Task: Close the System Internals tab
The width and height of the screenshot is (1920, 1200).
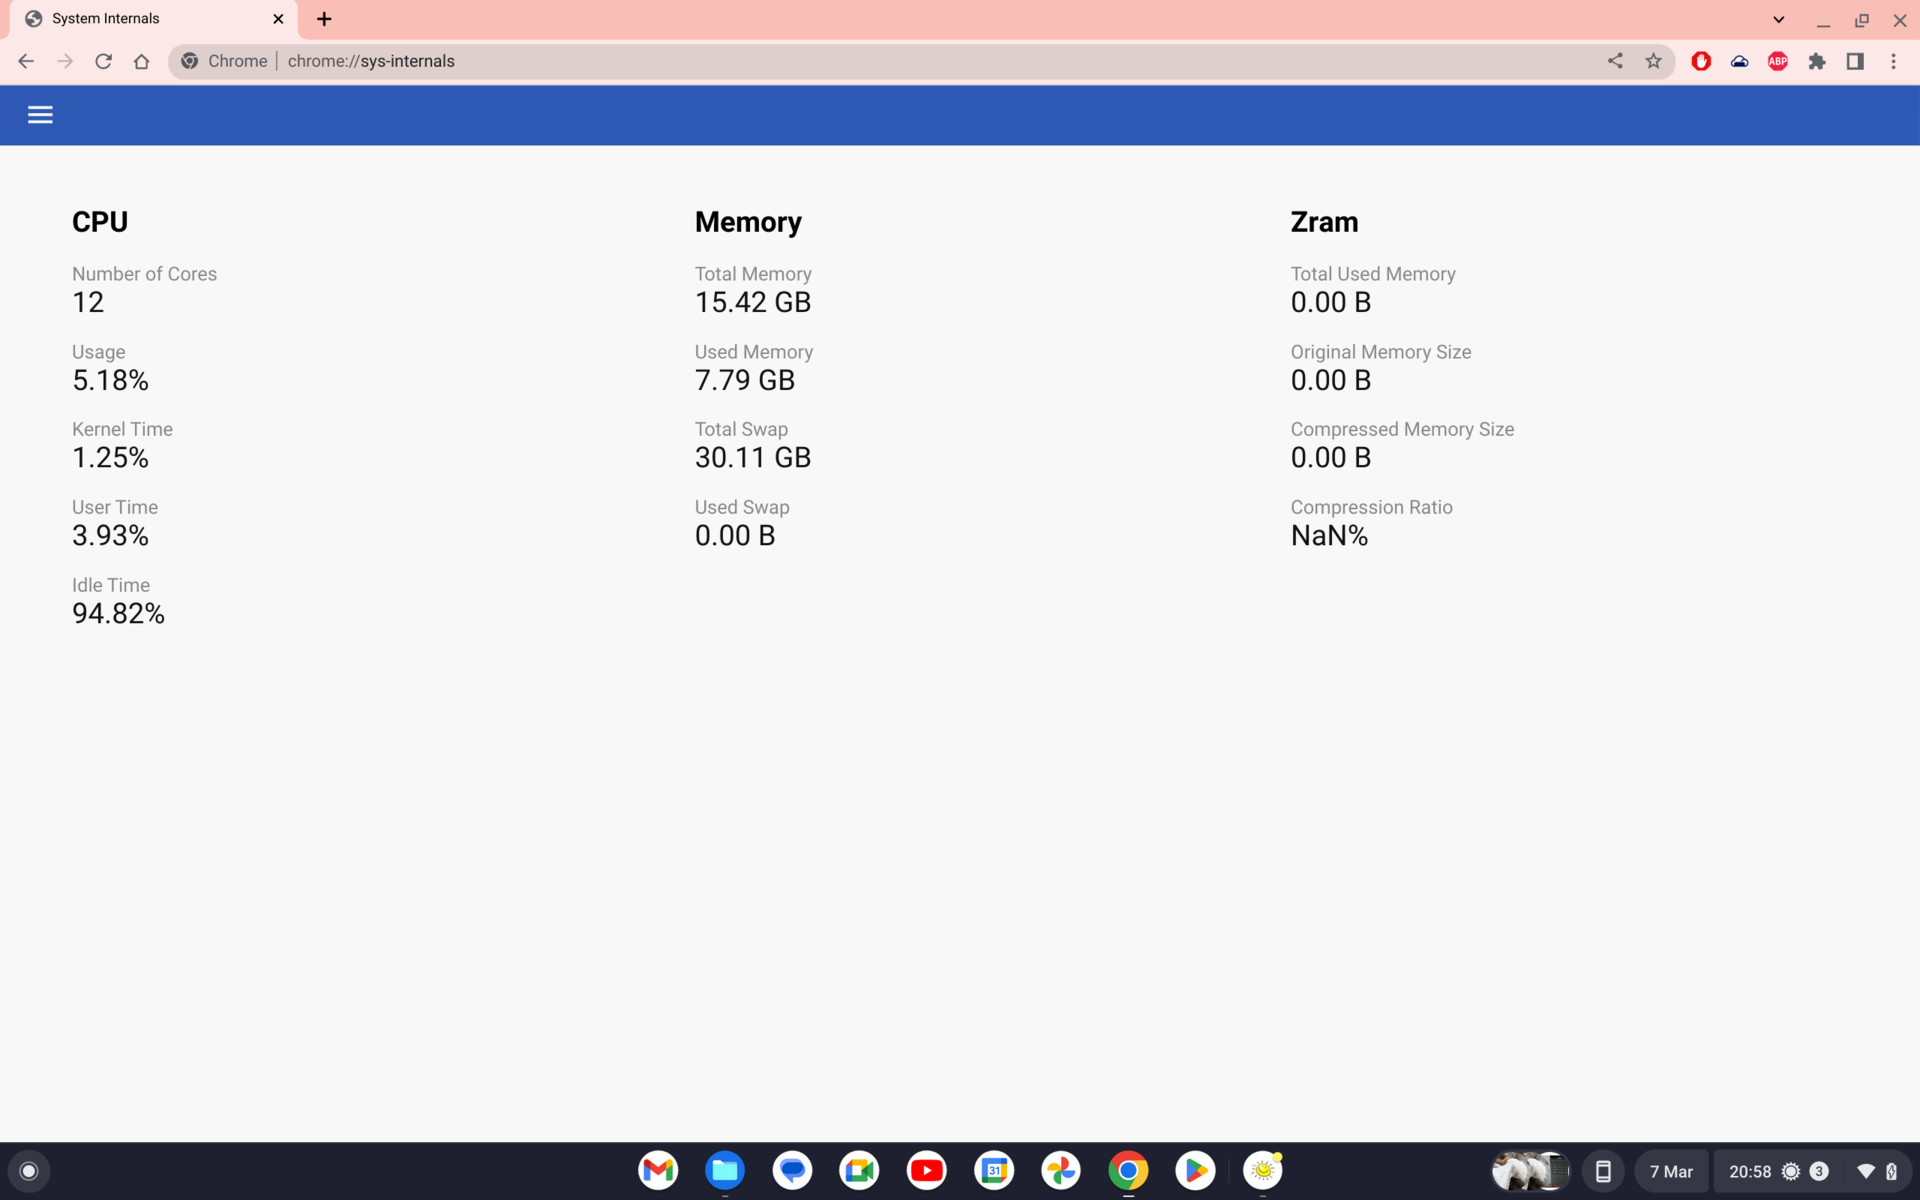Action: tap(278, 19)
